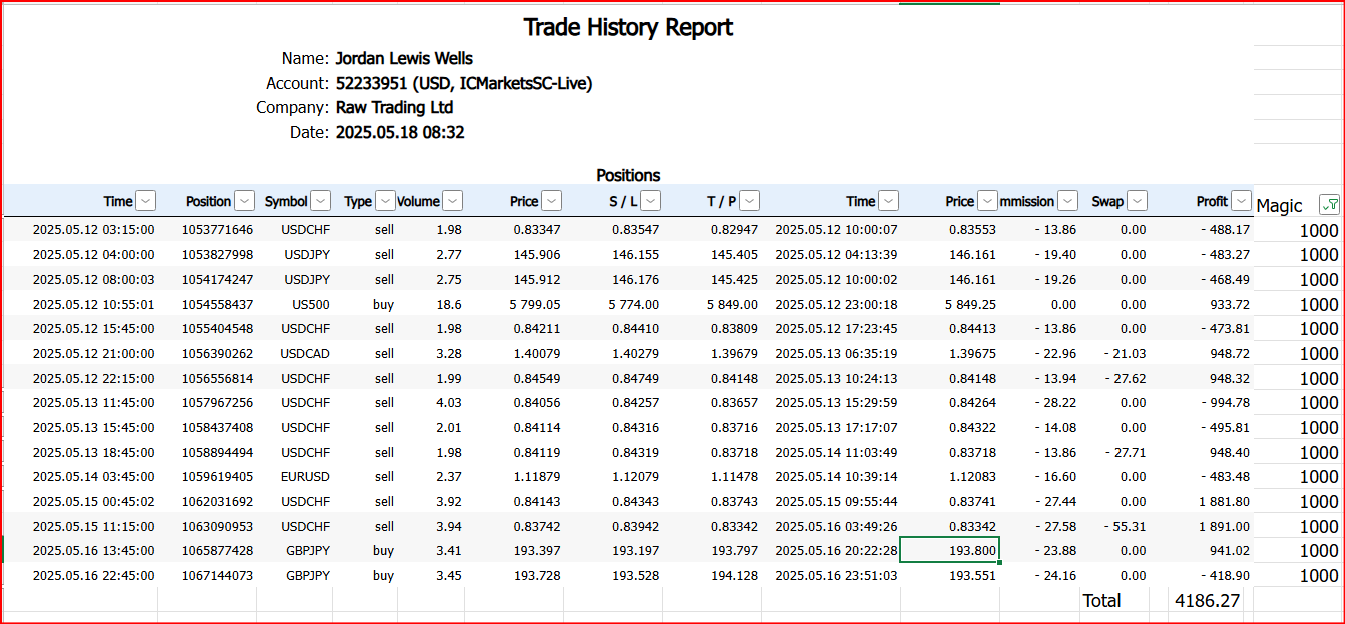This screenshot has width=1345, height=624.
Task: Select position number 1059619405
Action: click(x=217, y=477)
